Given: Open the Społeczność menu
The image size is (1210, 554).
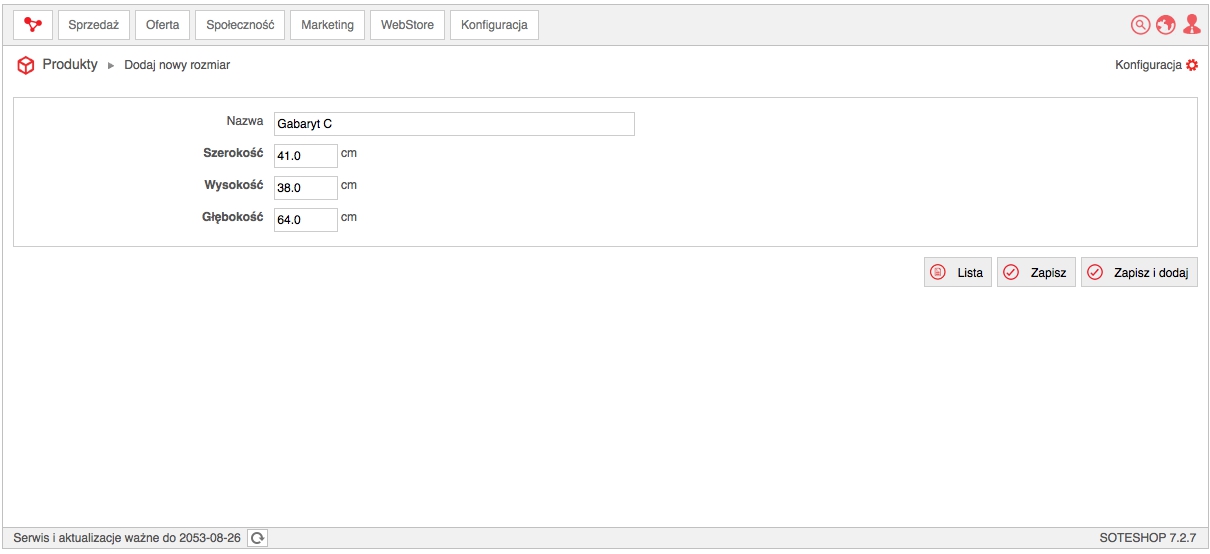Looking at the screenshot, I should tap(240, 25).
